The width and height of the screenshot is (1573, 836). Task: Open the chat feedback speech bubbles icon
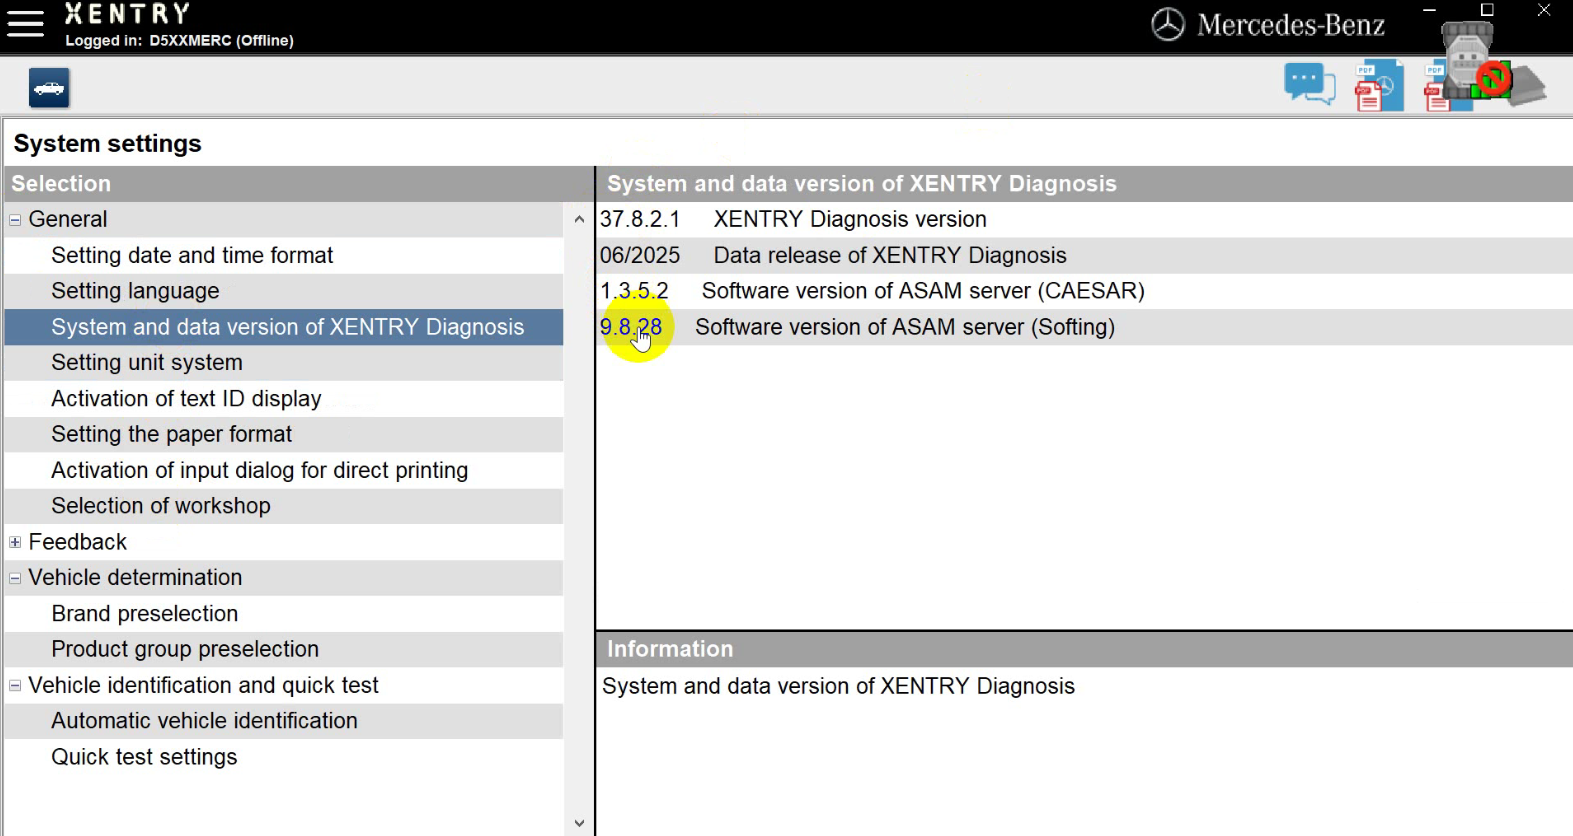[x=1309, y=85]
